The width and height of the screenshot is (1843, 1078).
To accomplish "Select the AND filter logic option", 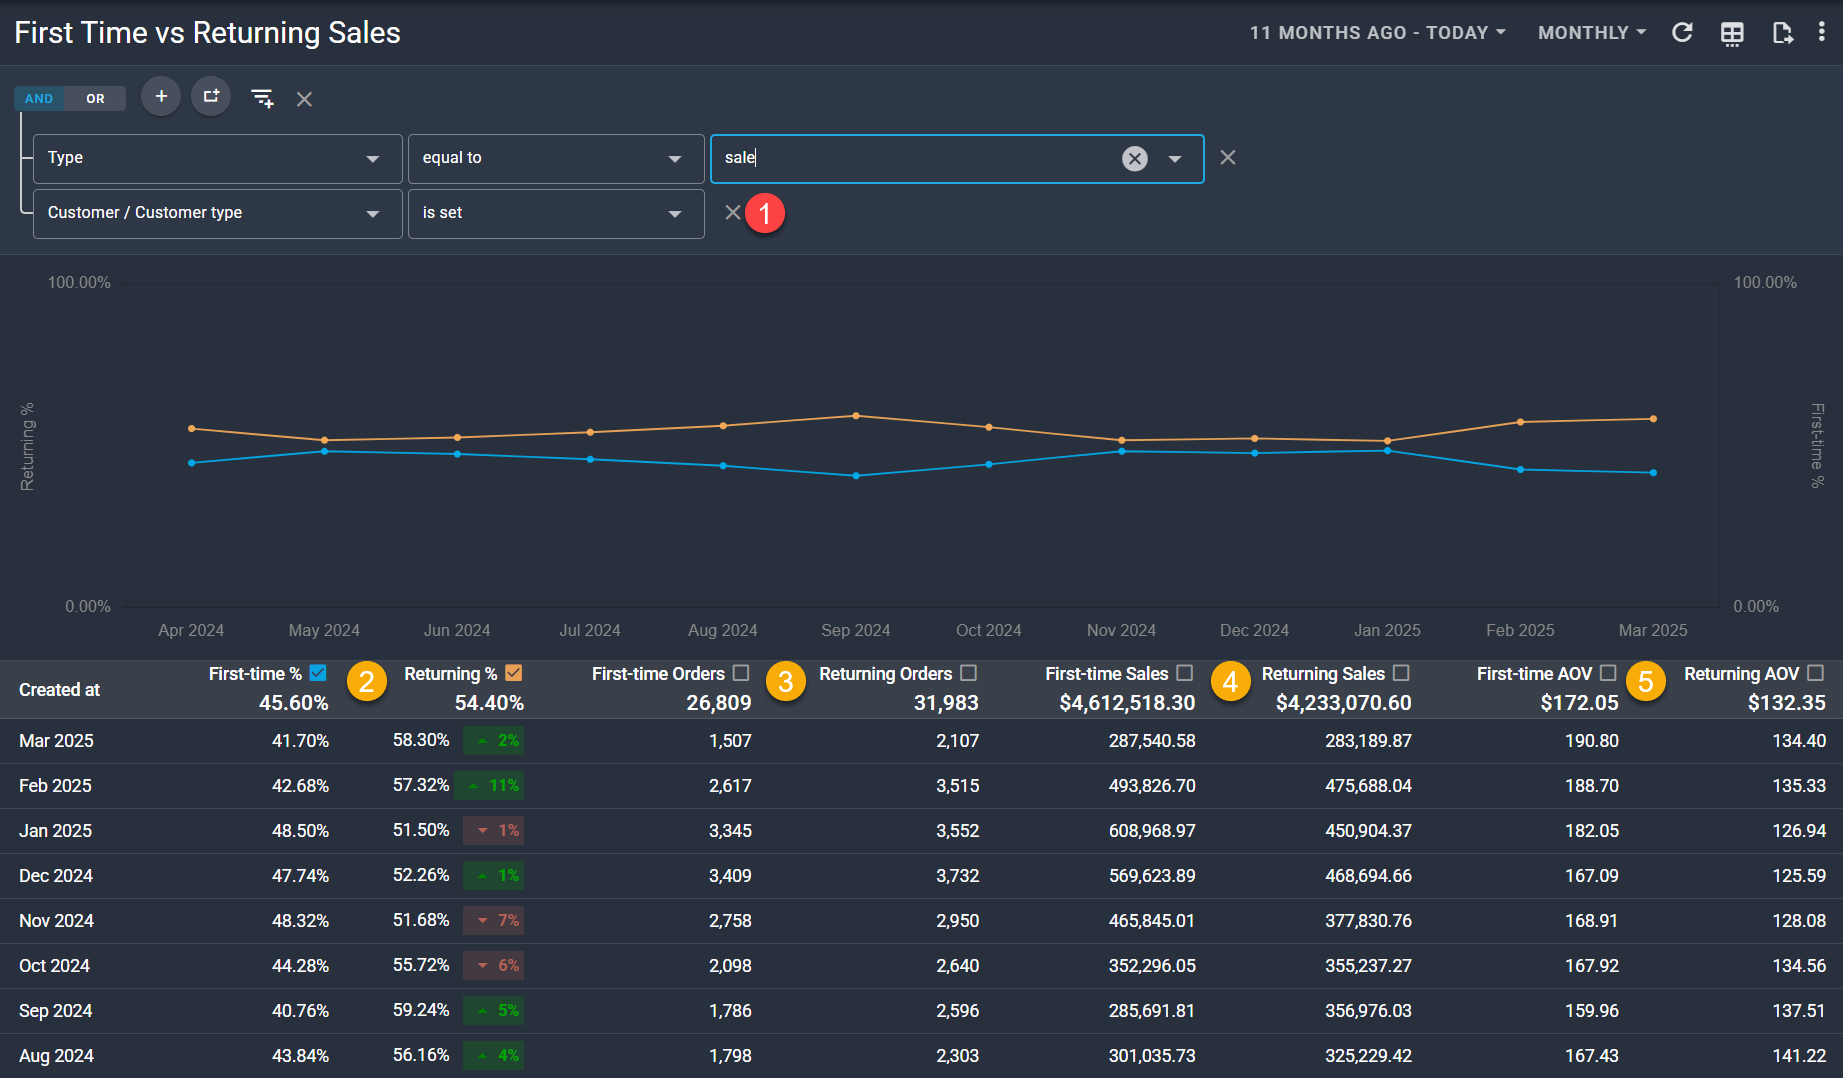I will [x=39, y=98].
